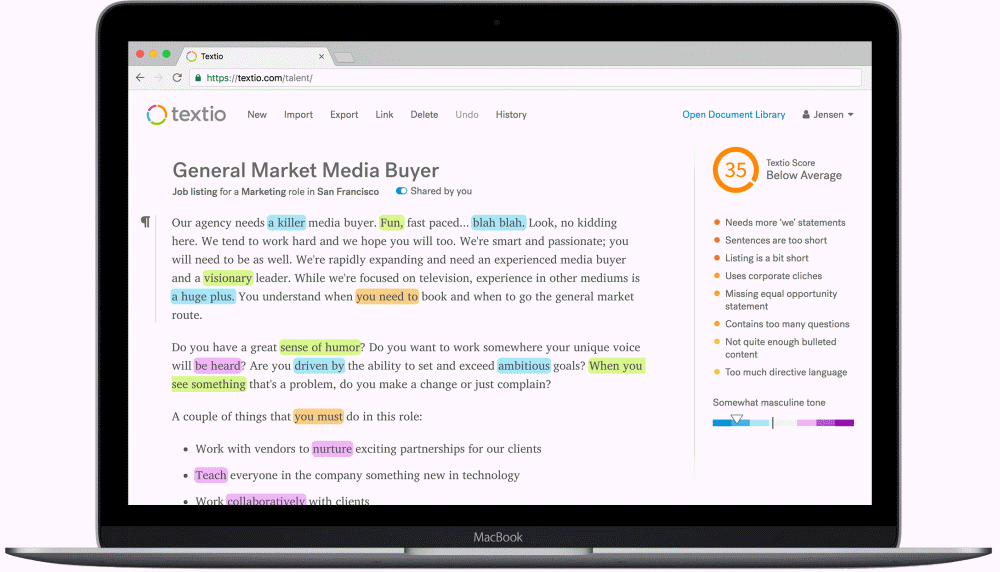
Task: Toggle the 'Shared by you' switch
Action: click(x=401, y=191)
